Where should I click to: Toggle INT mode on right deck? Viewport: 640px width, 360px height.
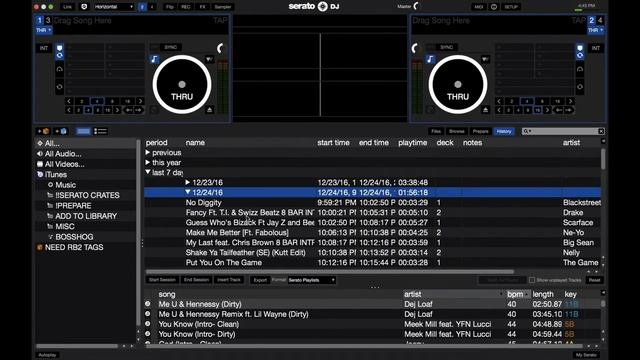pos(596,48)
